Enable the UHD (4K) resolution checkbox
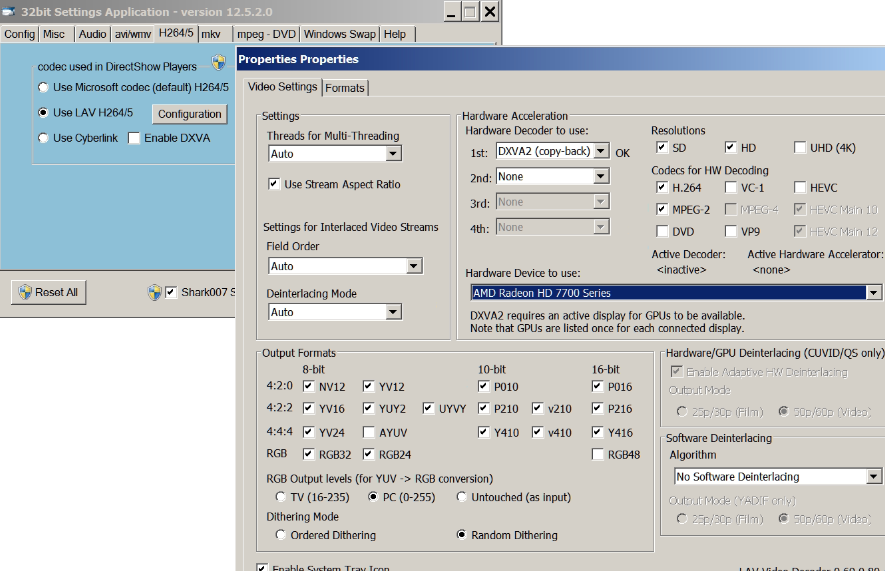Screen dimensions: 885x571 tap(800, 148)
